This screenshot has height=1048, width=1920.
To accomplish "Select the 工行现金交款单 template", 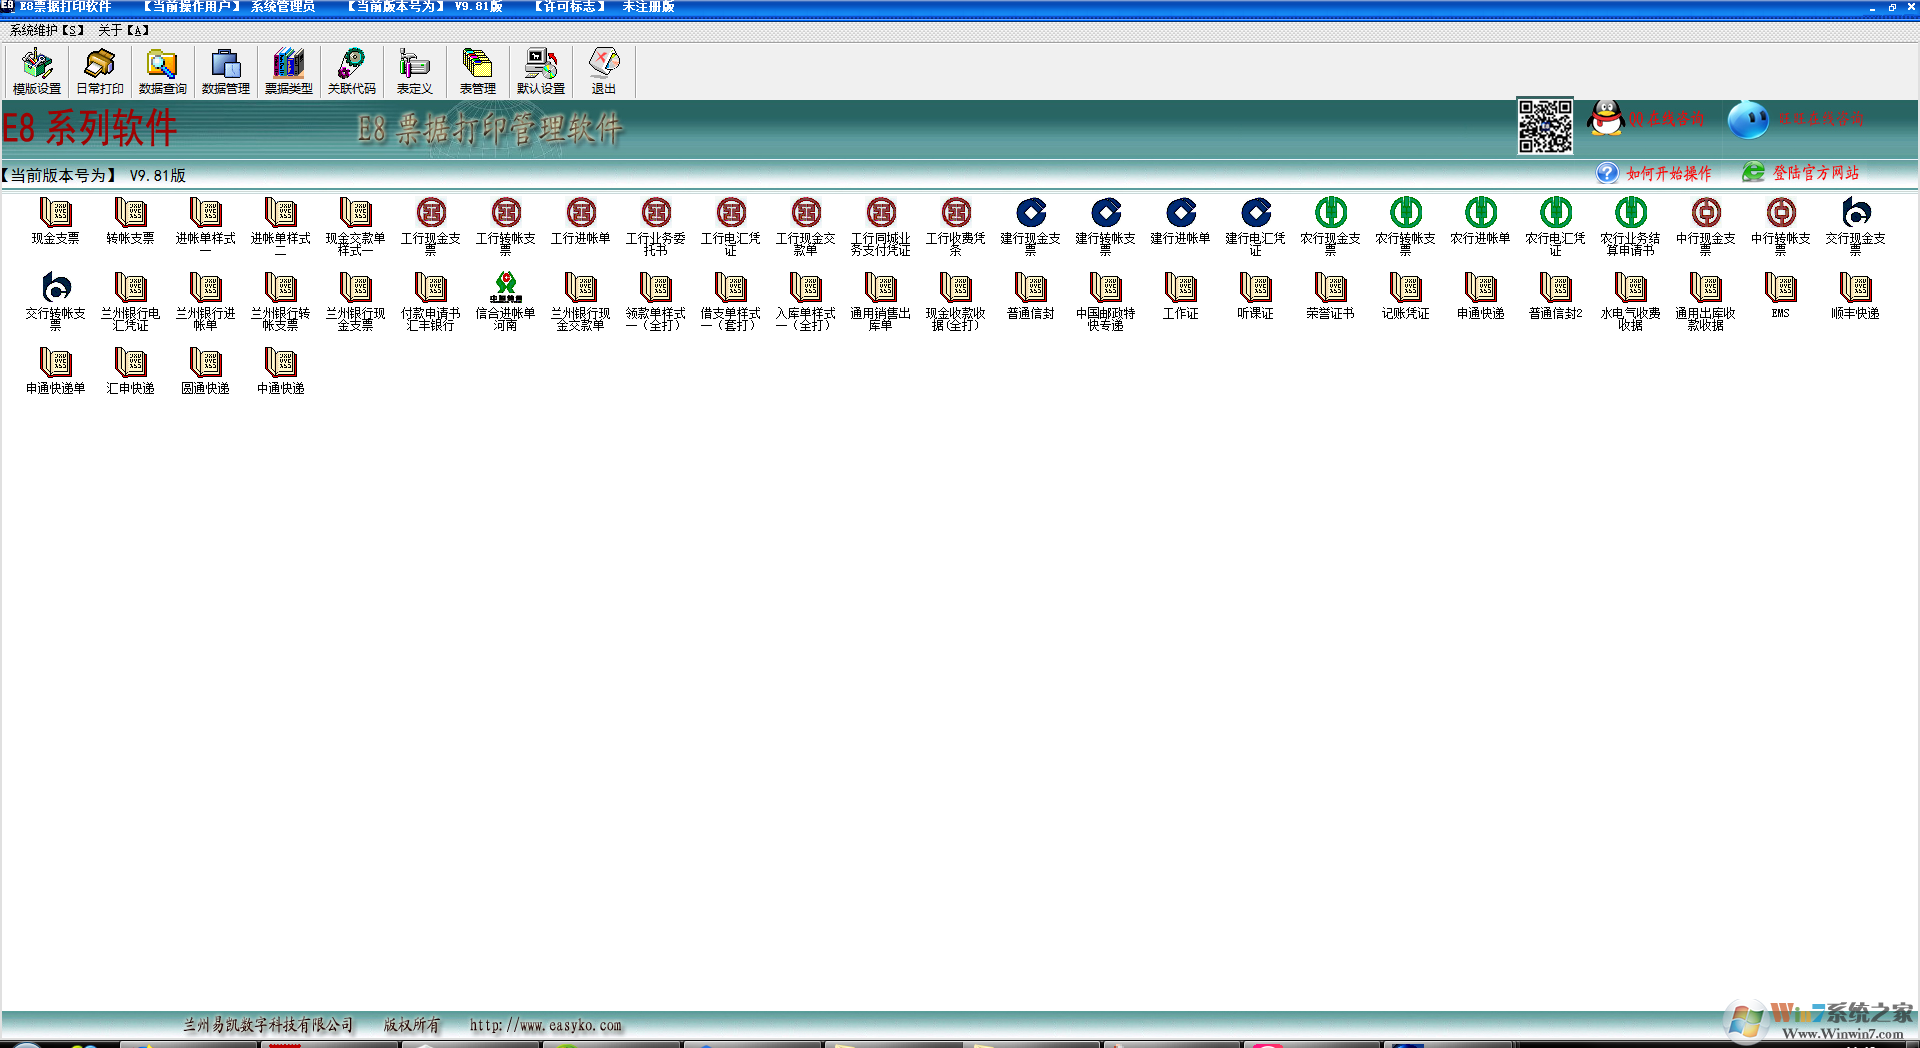I will tap(806, 226).
